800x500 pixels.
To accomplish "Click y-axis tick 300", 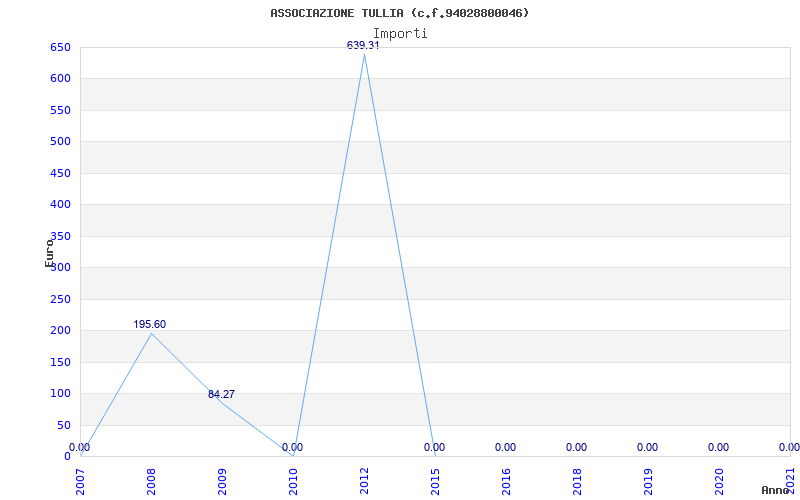I will [60, 267].
